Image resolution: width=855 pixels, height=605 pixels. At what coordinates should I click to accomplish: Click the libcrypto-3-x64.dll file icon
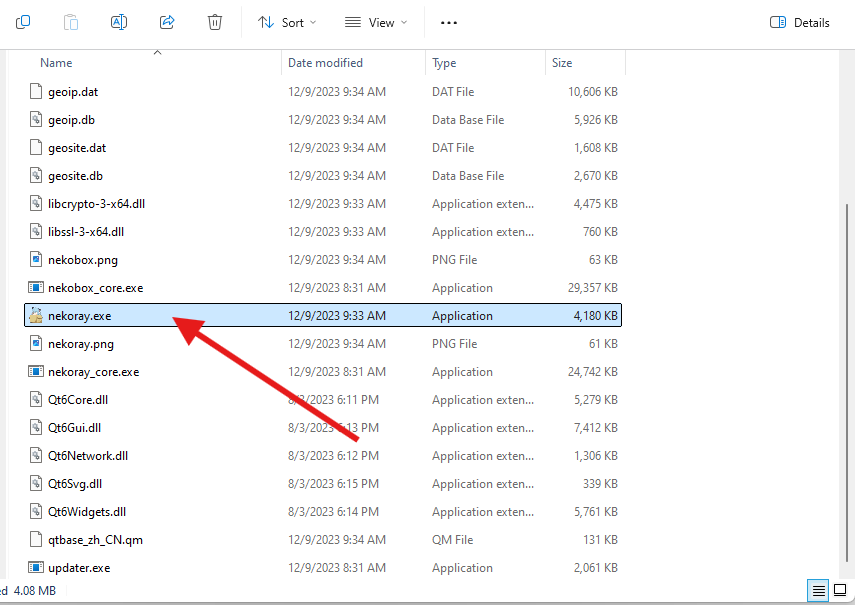[36, 203]
